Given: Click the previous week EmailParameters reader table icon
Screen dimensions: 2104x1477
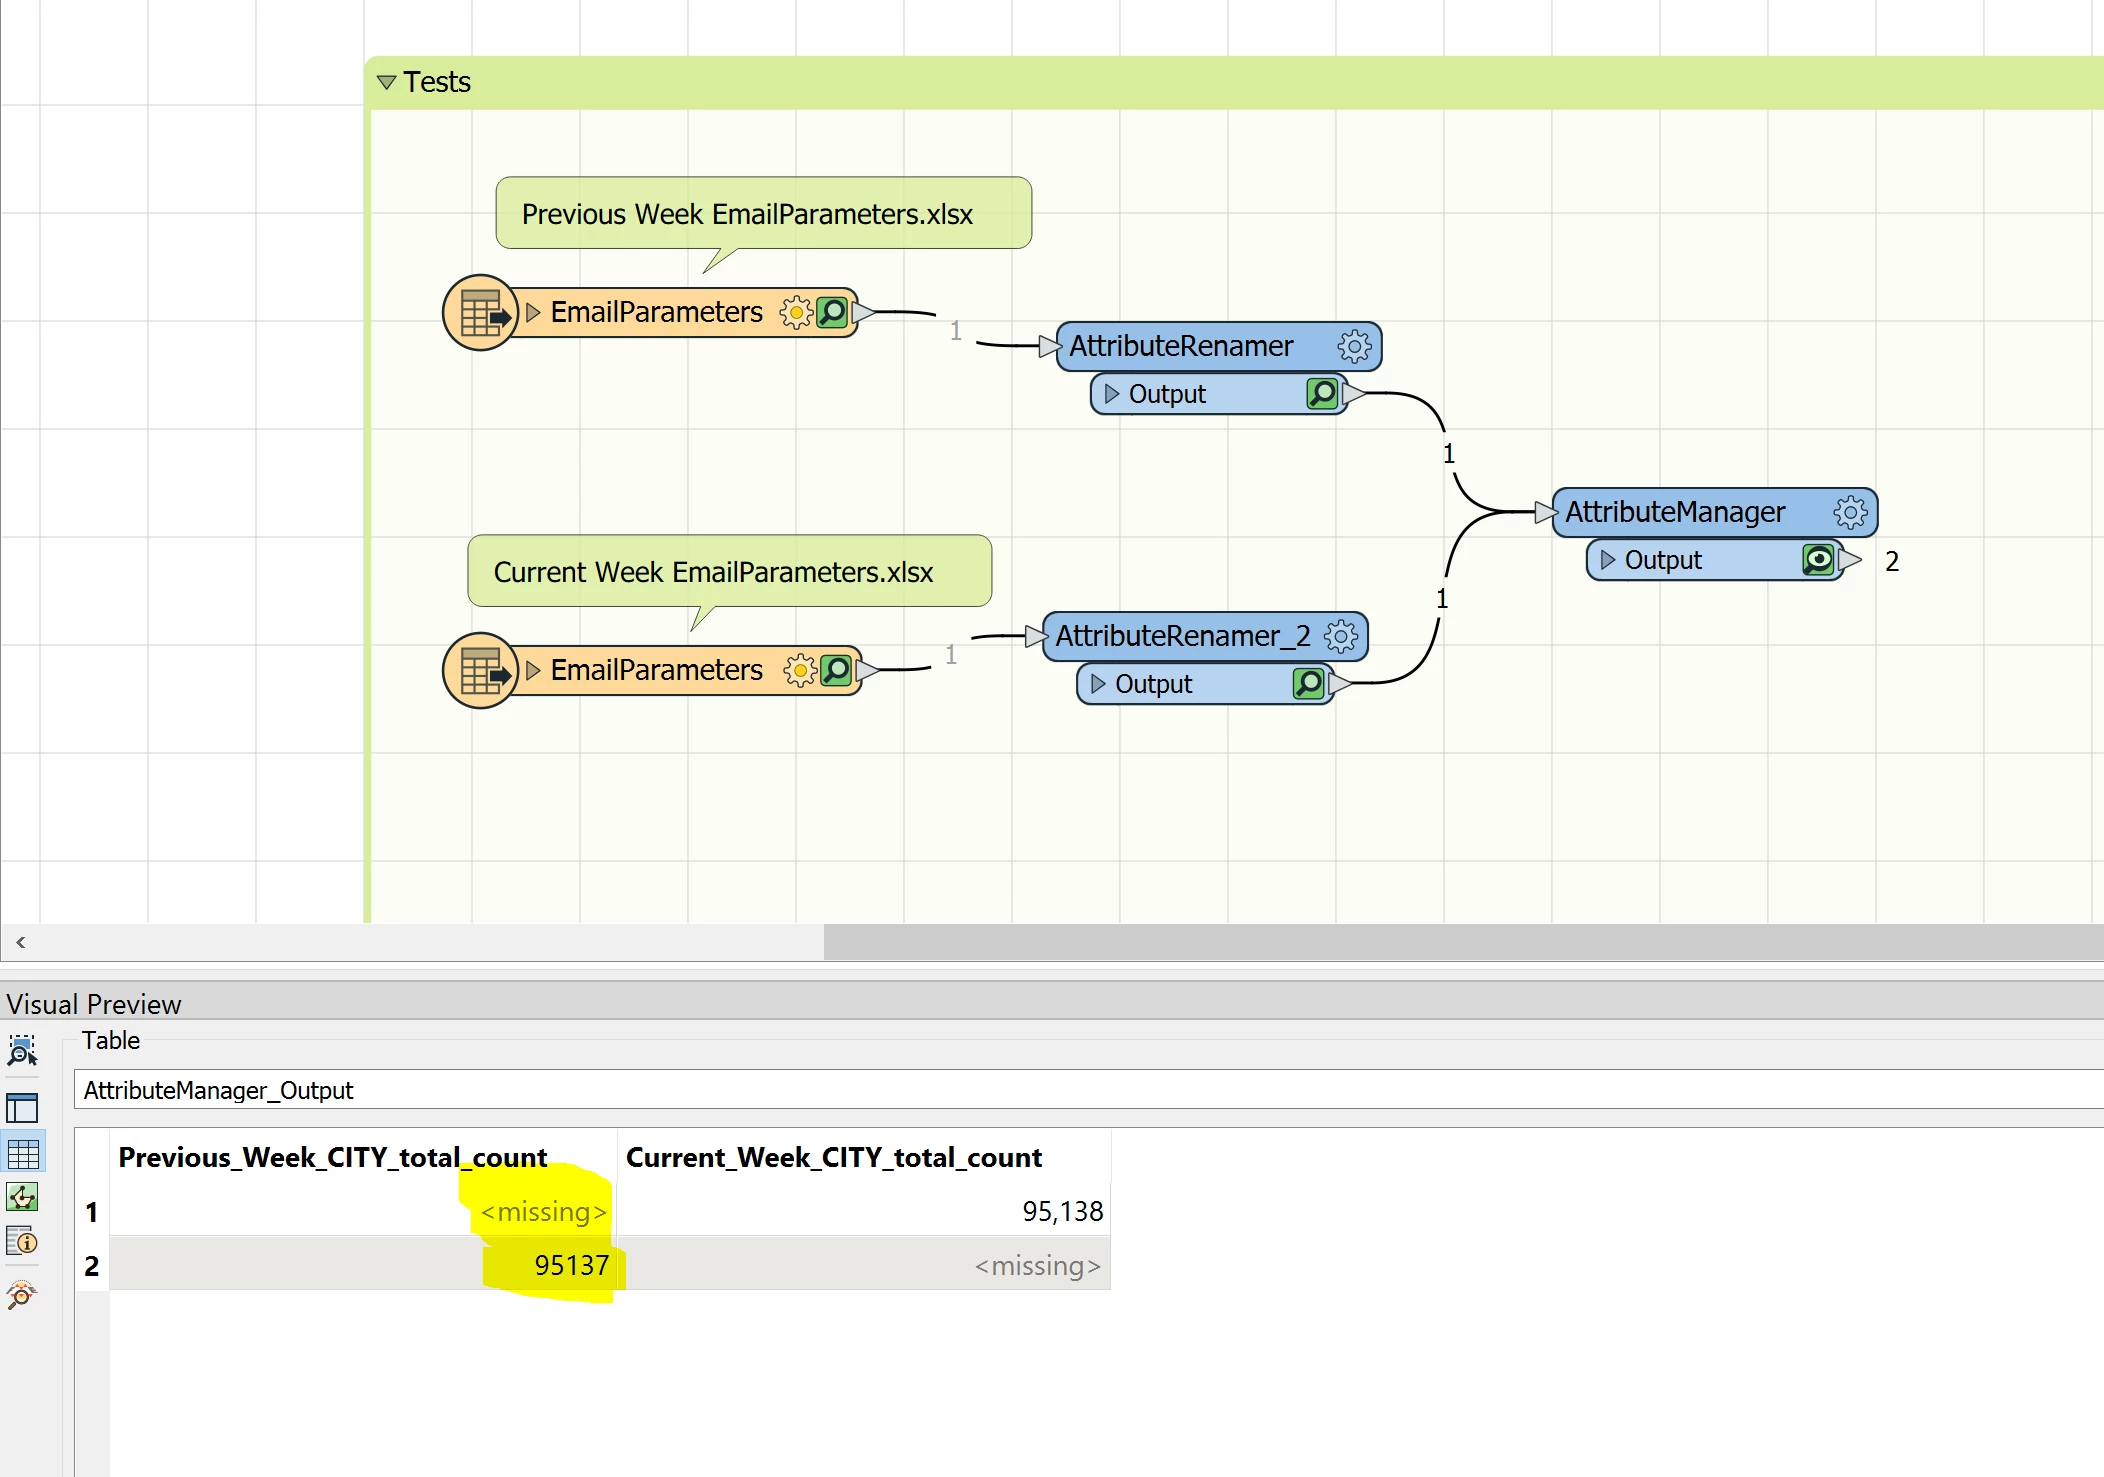Looking at the screenshot, I should point(481,313).
